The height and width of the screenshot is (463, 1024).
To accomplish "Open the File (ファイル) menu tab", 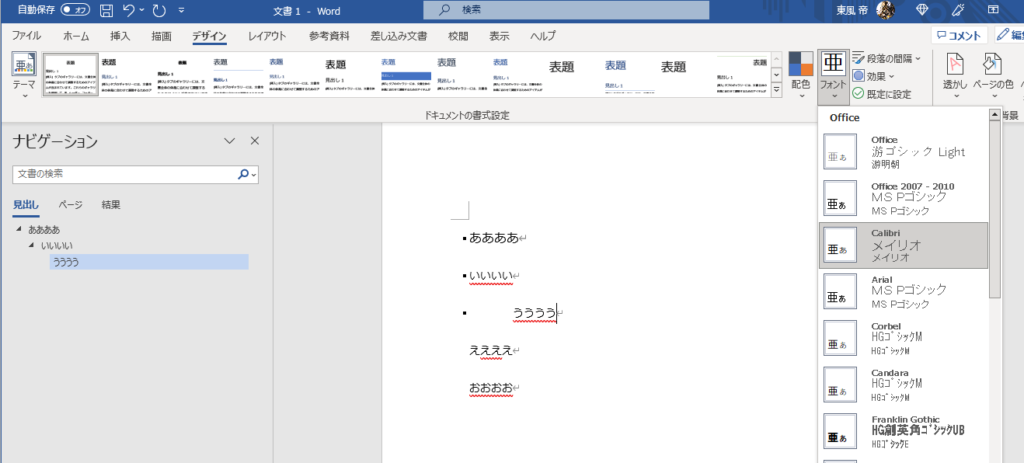I will 26,36.
